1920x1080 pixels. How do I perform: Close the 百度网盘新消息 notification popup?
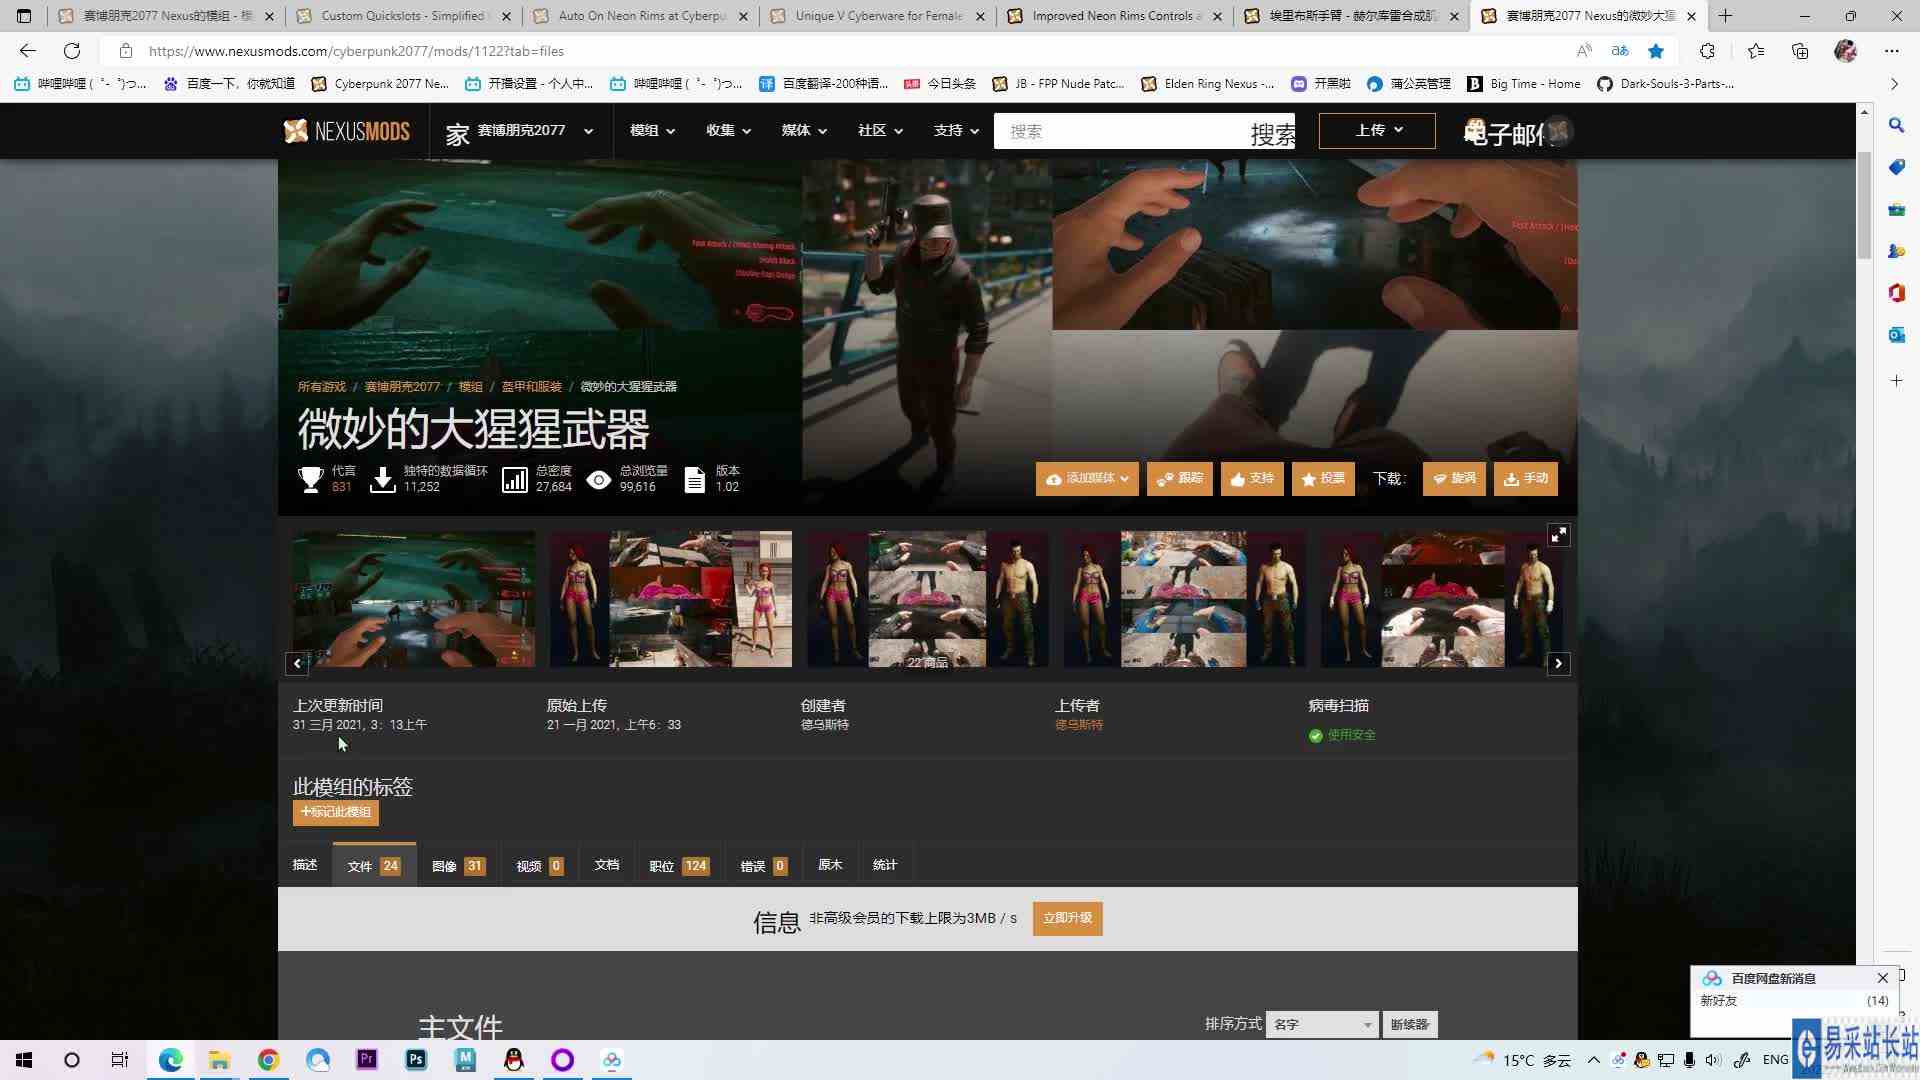[x=1883, y=978]
